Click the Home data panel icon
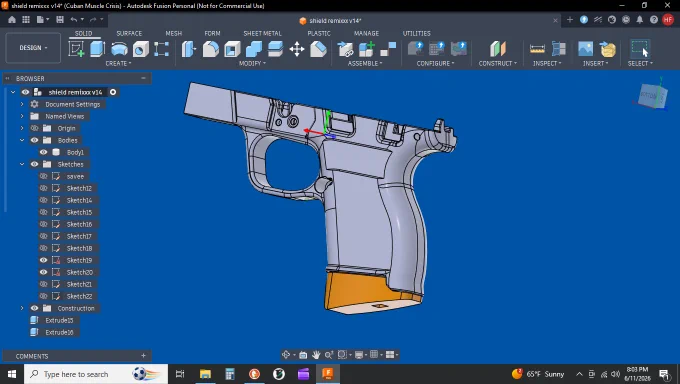The image size is (680, 384). [12, 20]
